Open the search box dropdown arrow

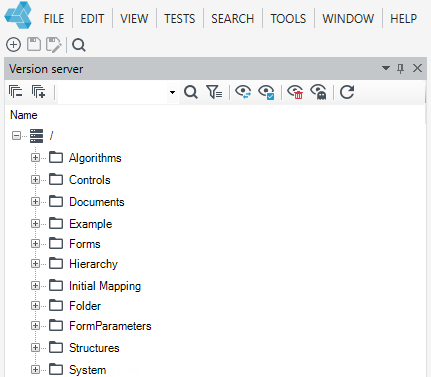172,92
